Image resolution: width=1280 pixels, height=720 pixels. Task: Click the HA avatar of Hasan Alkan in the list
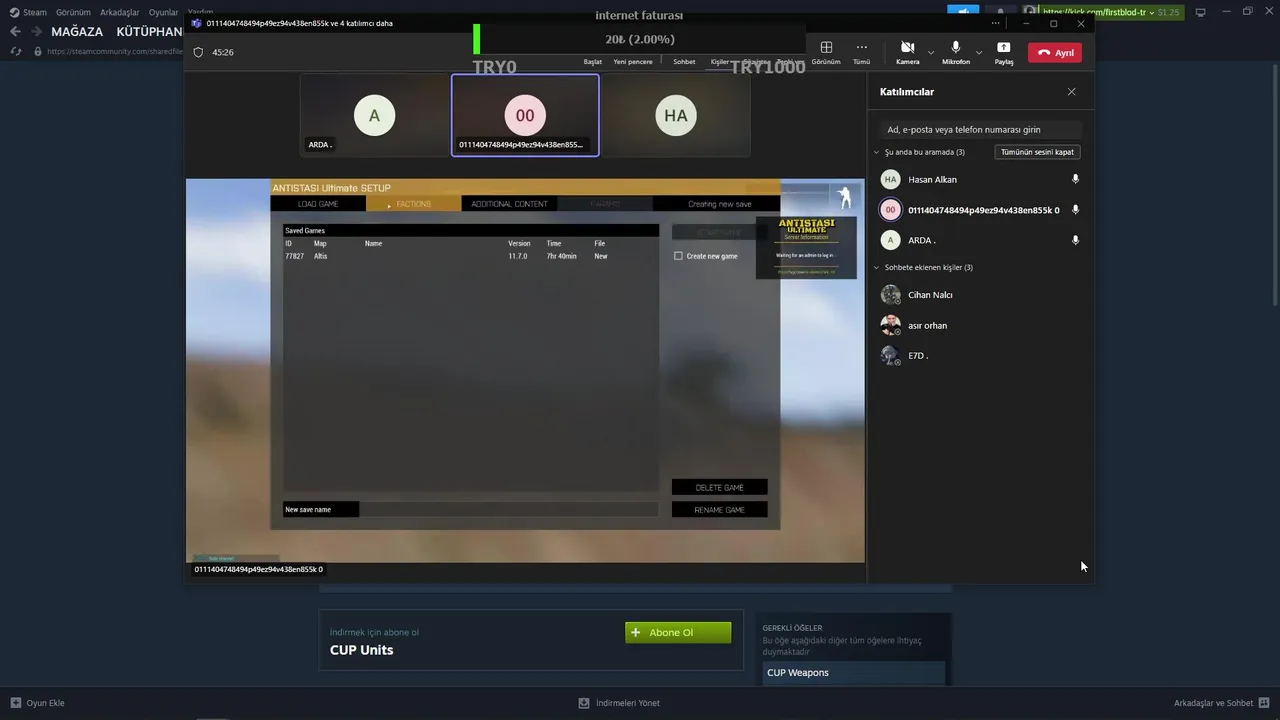890,179
